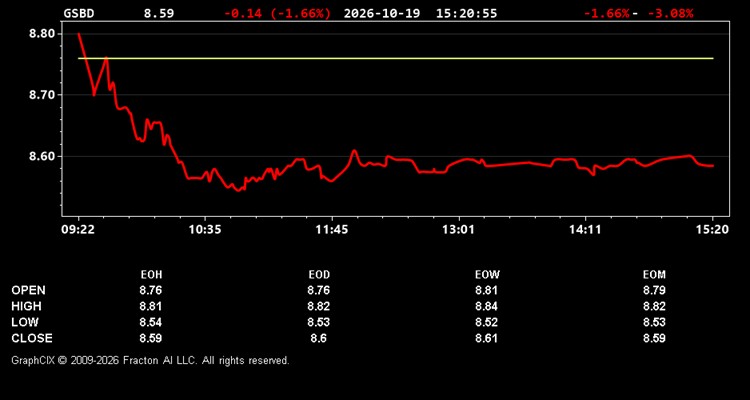Click the EOD OPEN value 8.76
750x400 pixels.
tap(319, 290)
